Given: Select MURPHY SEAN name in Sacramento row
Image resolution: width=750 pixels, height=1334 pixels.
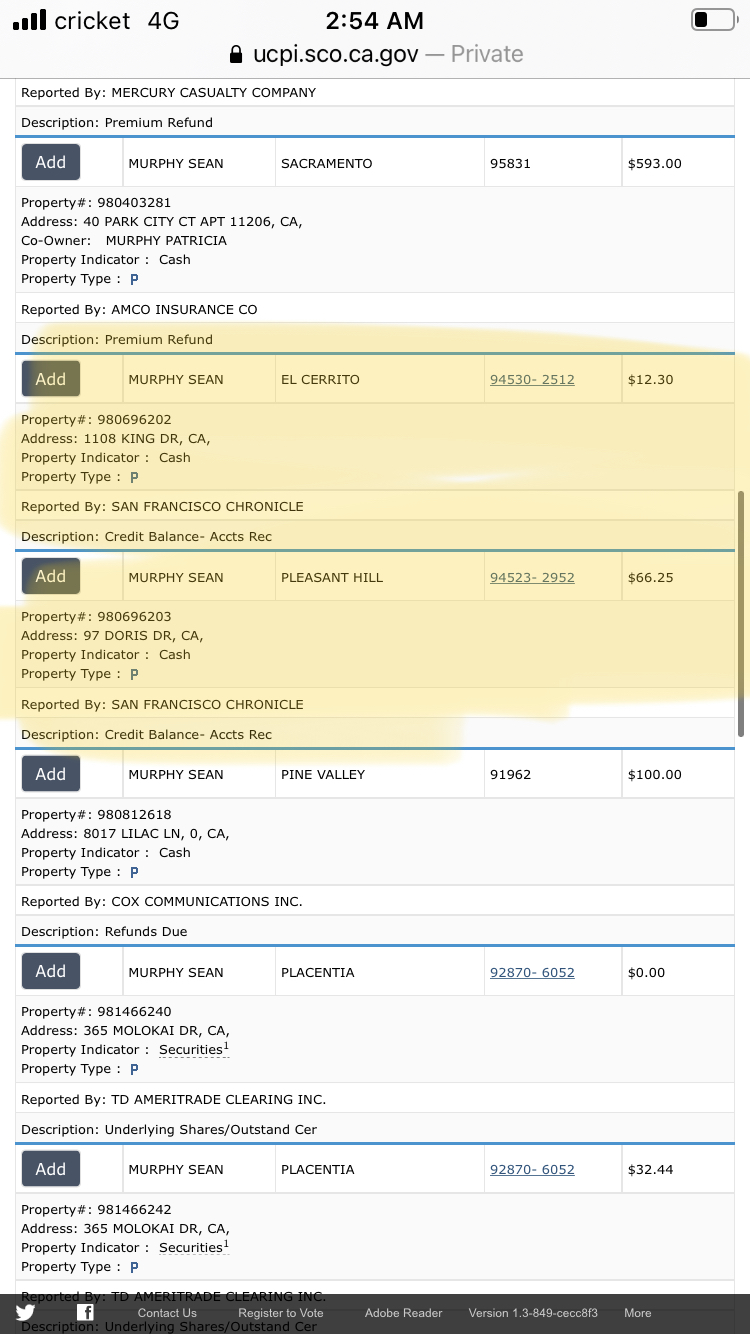Looking at the screenshot, I should click(176, 163).
